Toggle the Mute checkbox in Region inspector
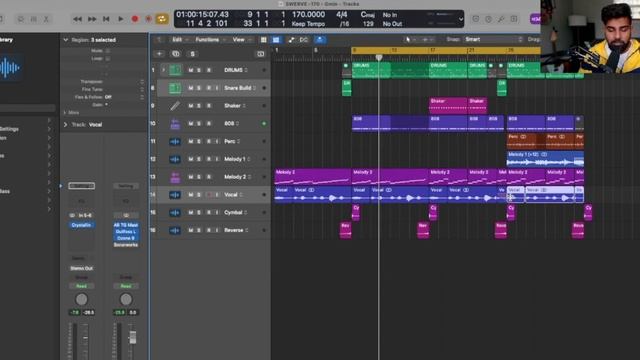 pyautogui.click(x=108, y=51)
